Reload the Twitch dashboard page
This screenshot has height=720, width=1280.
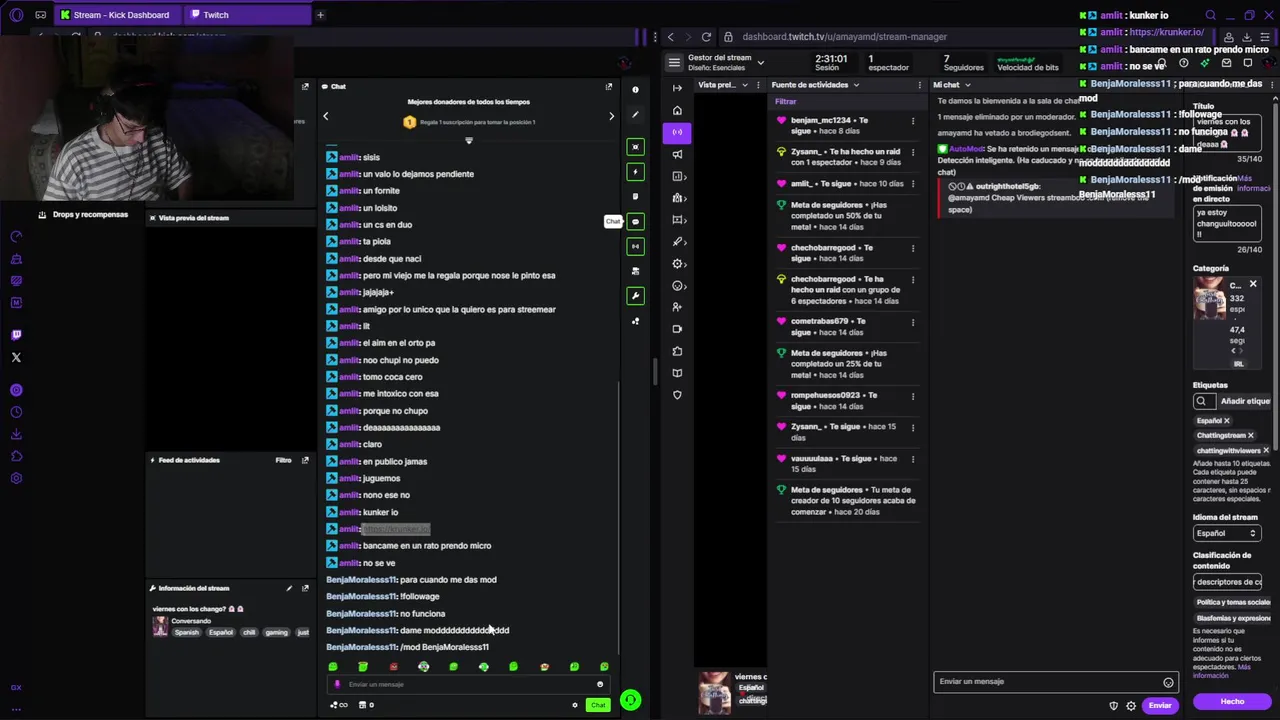(706, 37)
